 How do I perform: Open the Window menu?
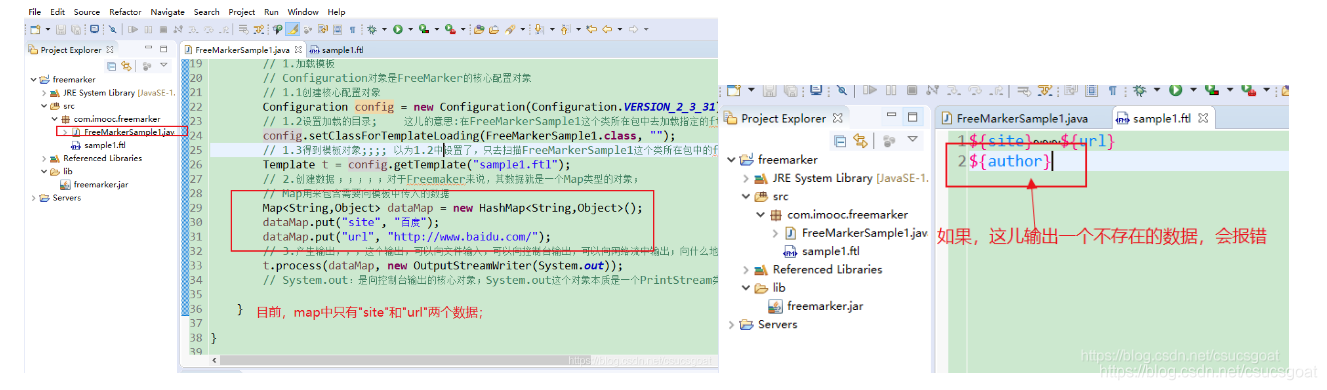(x=303, y=12)
